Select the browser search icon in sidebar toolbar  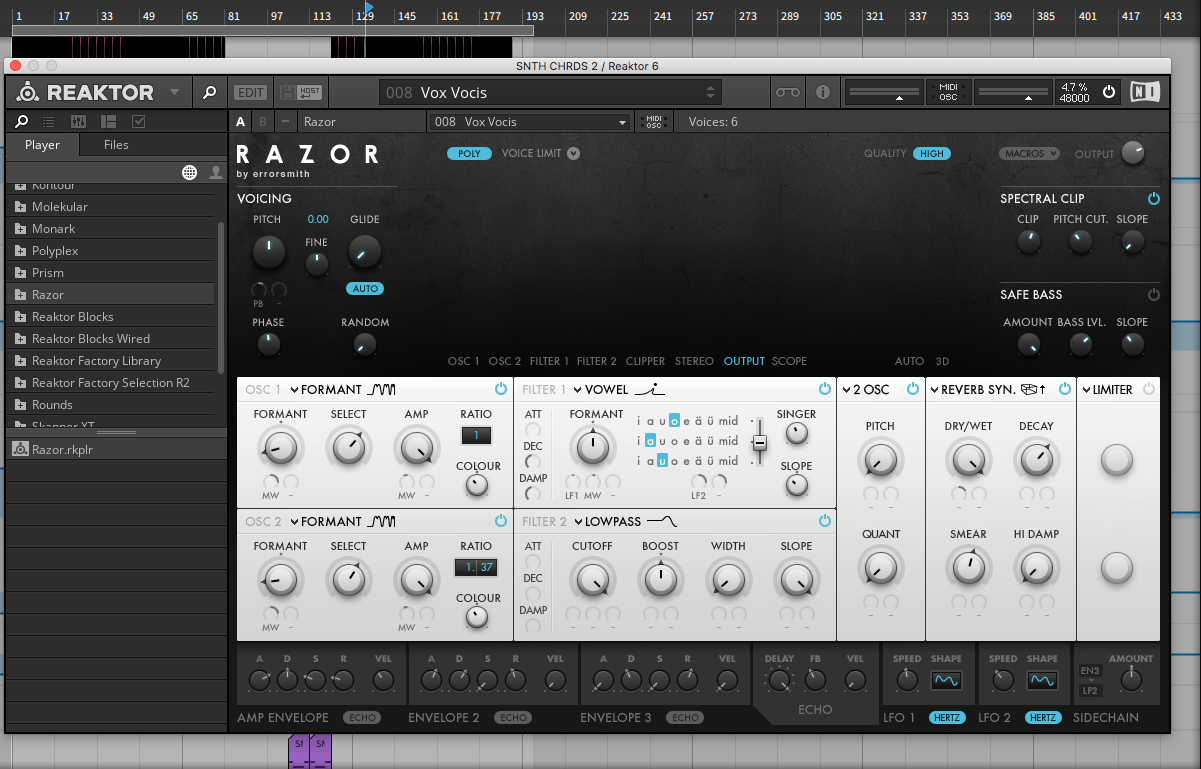point(22,121)
